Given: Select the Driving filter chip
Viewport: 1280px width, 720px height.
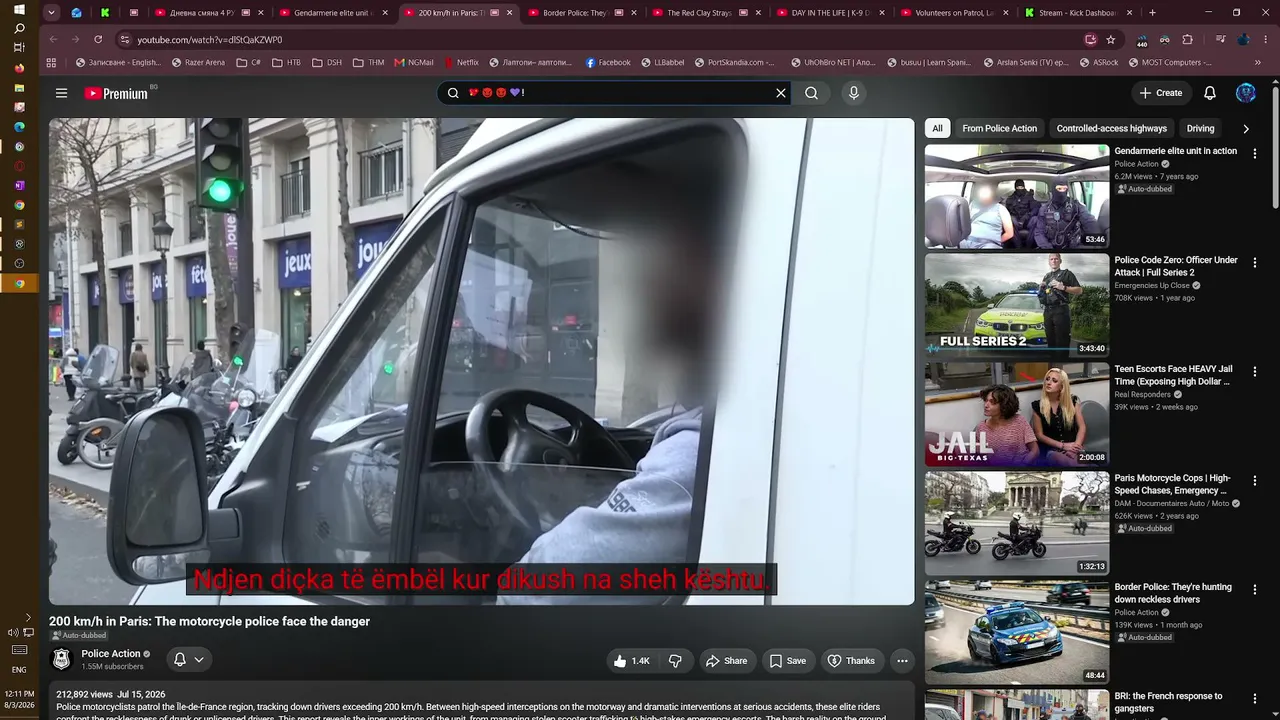Looking at the screenshot, I should coord(1200,128).
